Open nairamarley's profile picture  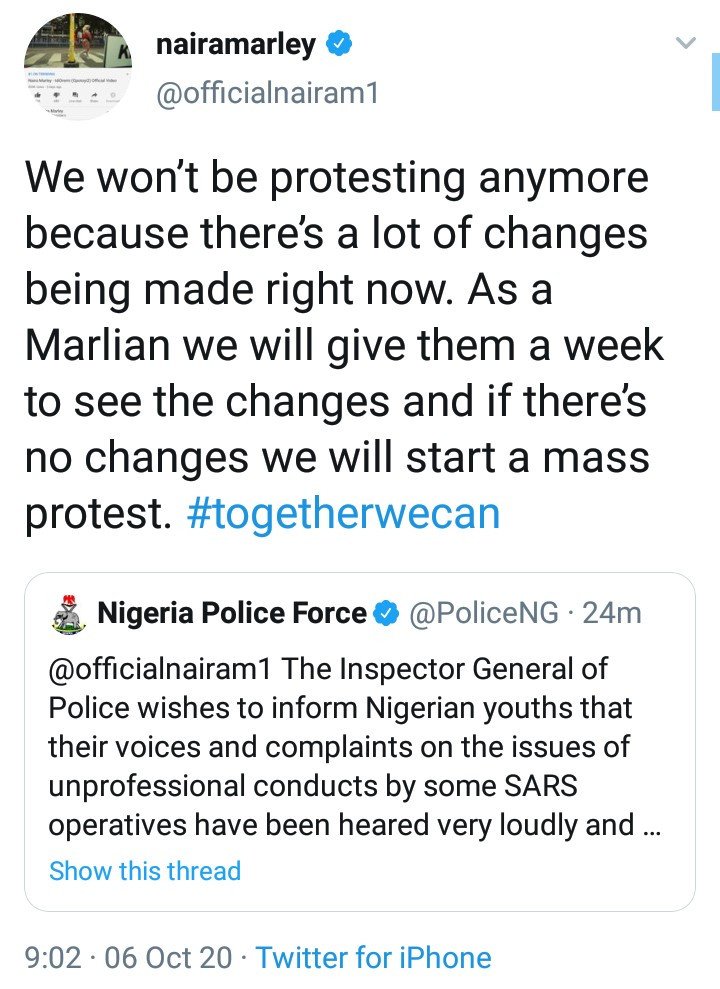coord(78,66)
